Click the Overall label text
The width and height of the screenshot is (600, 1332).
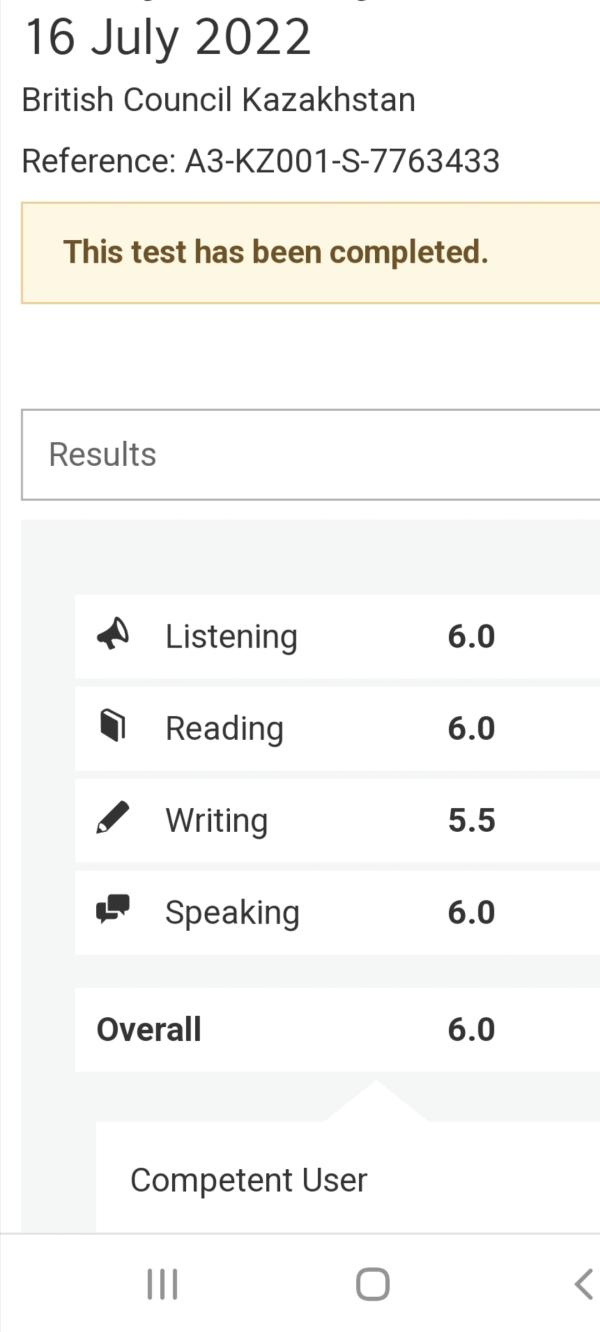148,1029
